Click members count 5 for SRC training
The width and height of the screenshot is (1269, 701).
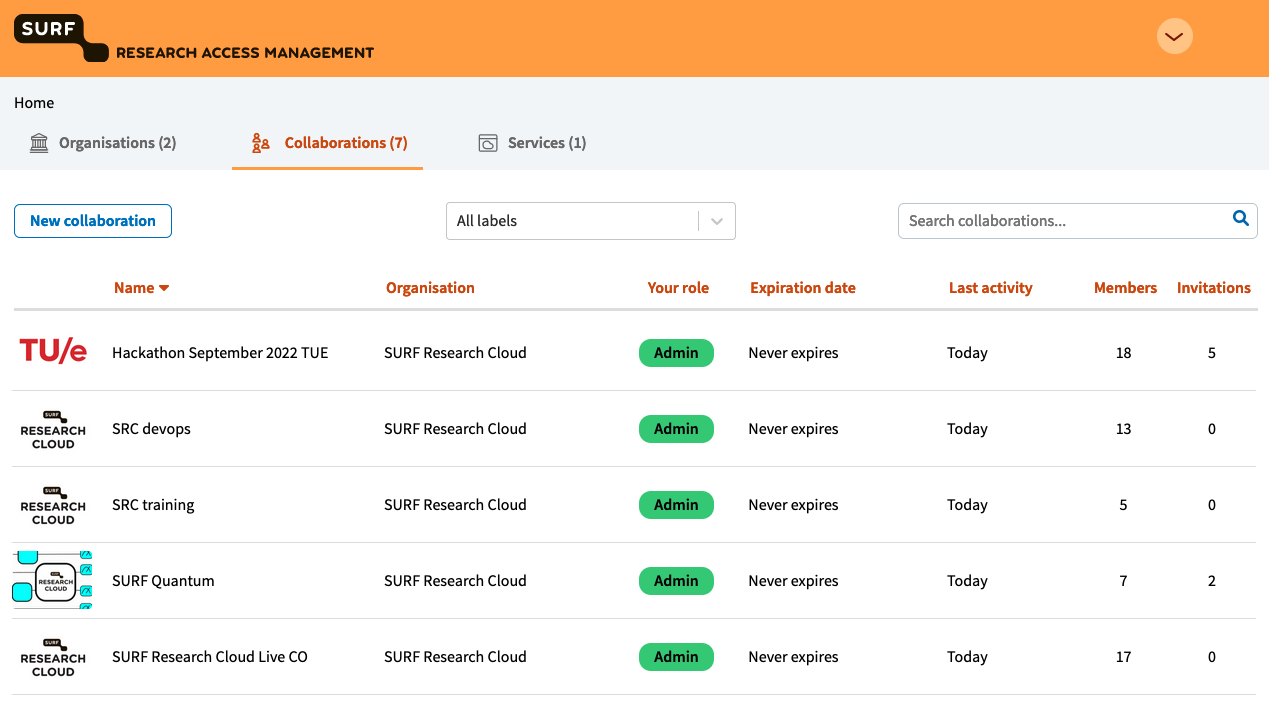click(1124, 505)
